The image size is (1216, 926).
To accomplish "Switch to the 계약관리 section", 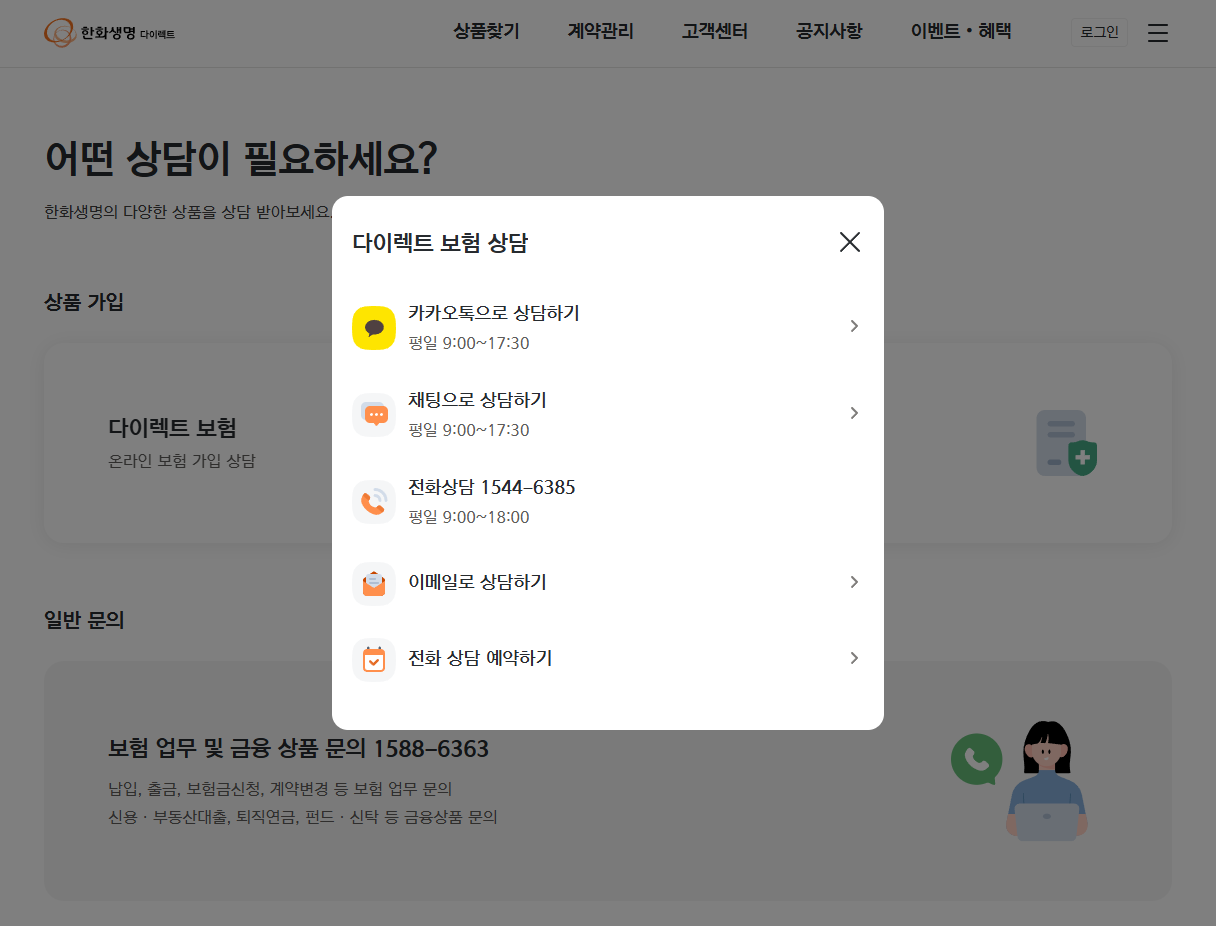I will coord(600,31).
